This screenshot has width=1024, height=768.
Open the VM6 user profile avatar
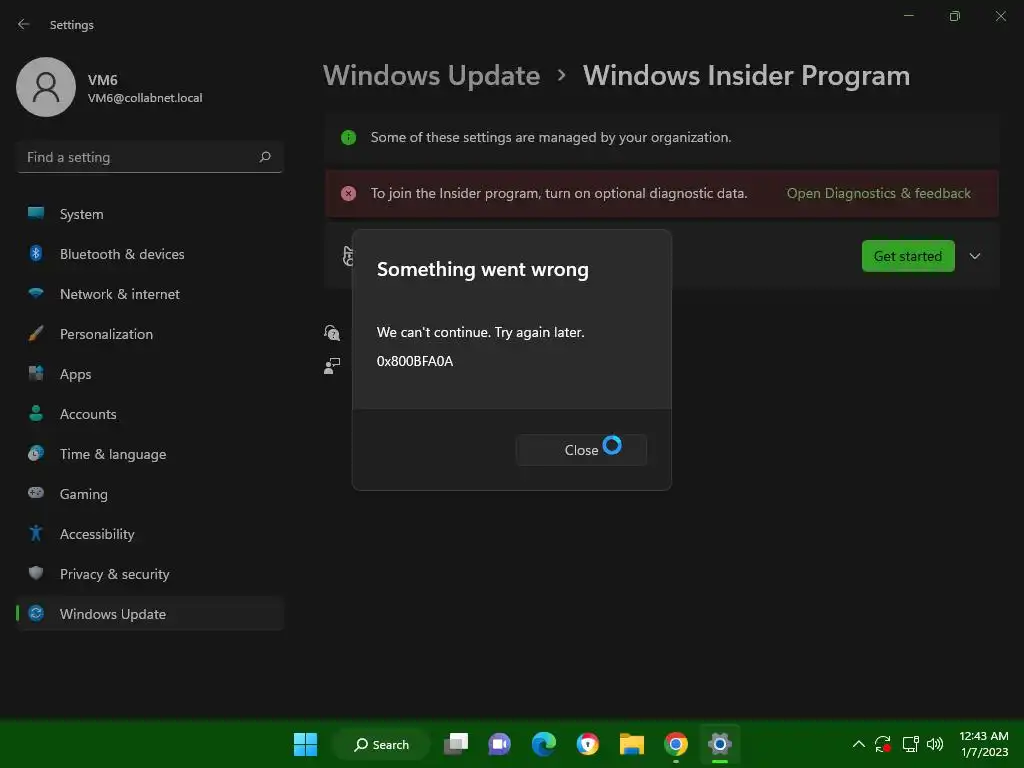(x=46, y=87)
